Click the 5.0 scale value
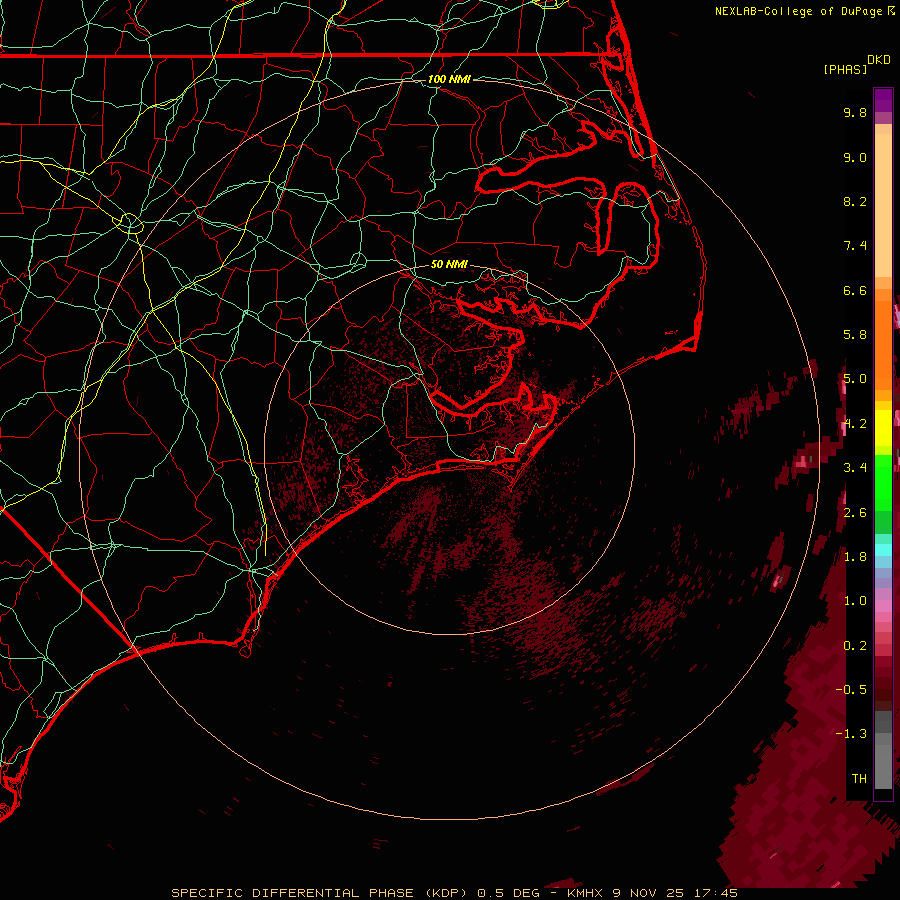 coord(855,379)
